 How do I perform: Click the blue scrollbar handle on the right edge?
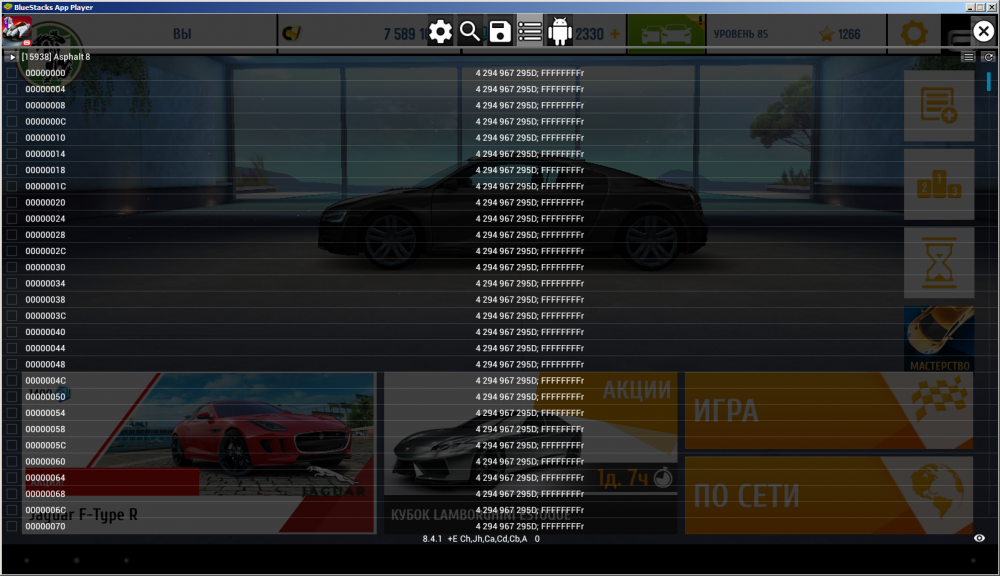(989, 82)
